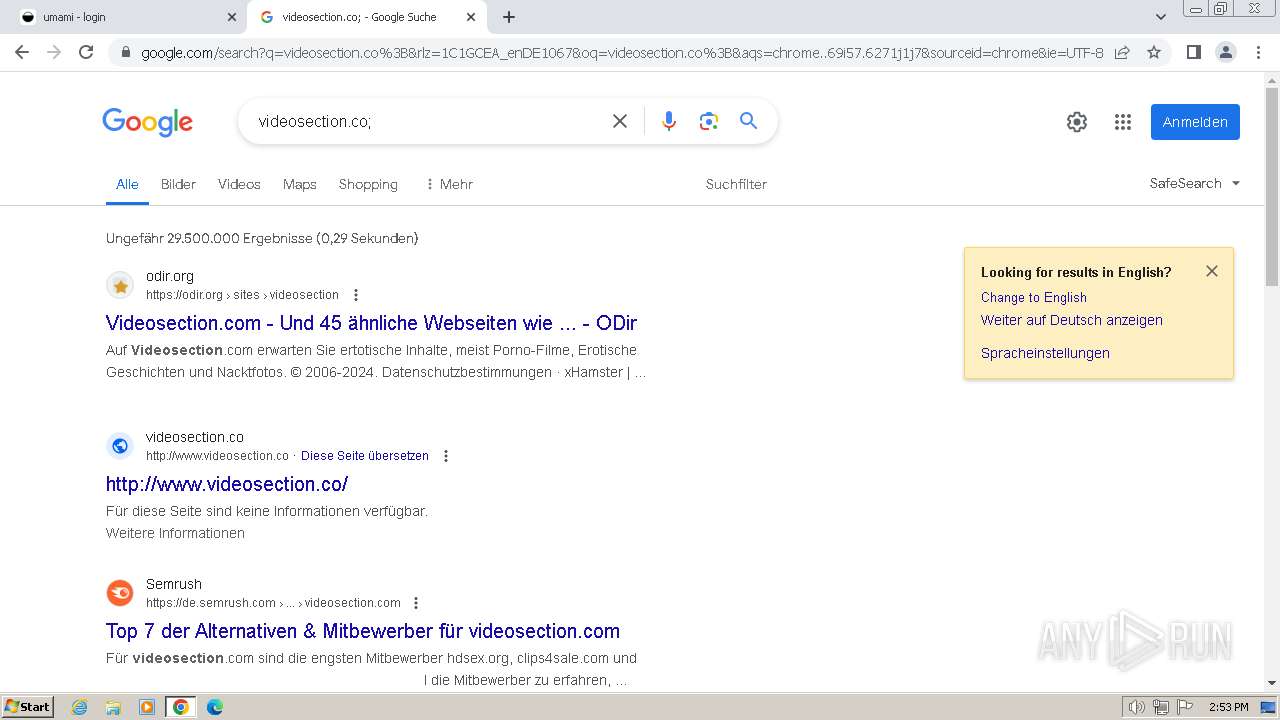This screenshot has width=1280, height=720.
Task: Open three-dot options for Semrush result
Action: [x=416, y=603]
